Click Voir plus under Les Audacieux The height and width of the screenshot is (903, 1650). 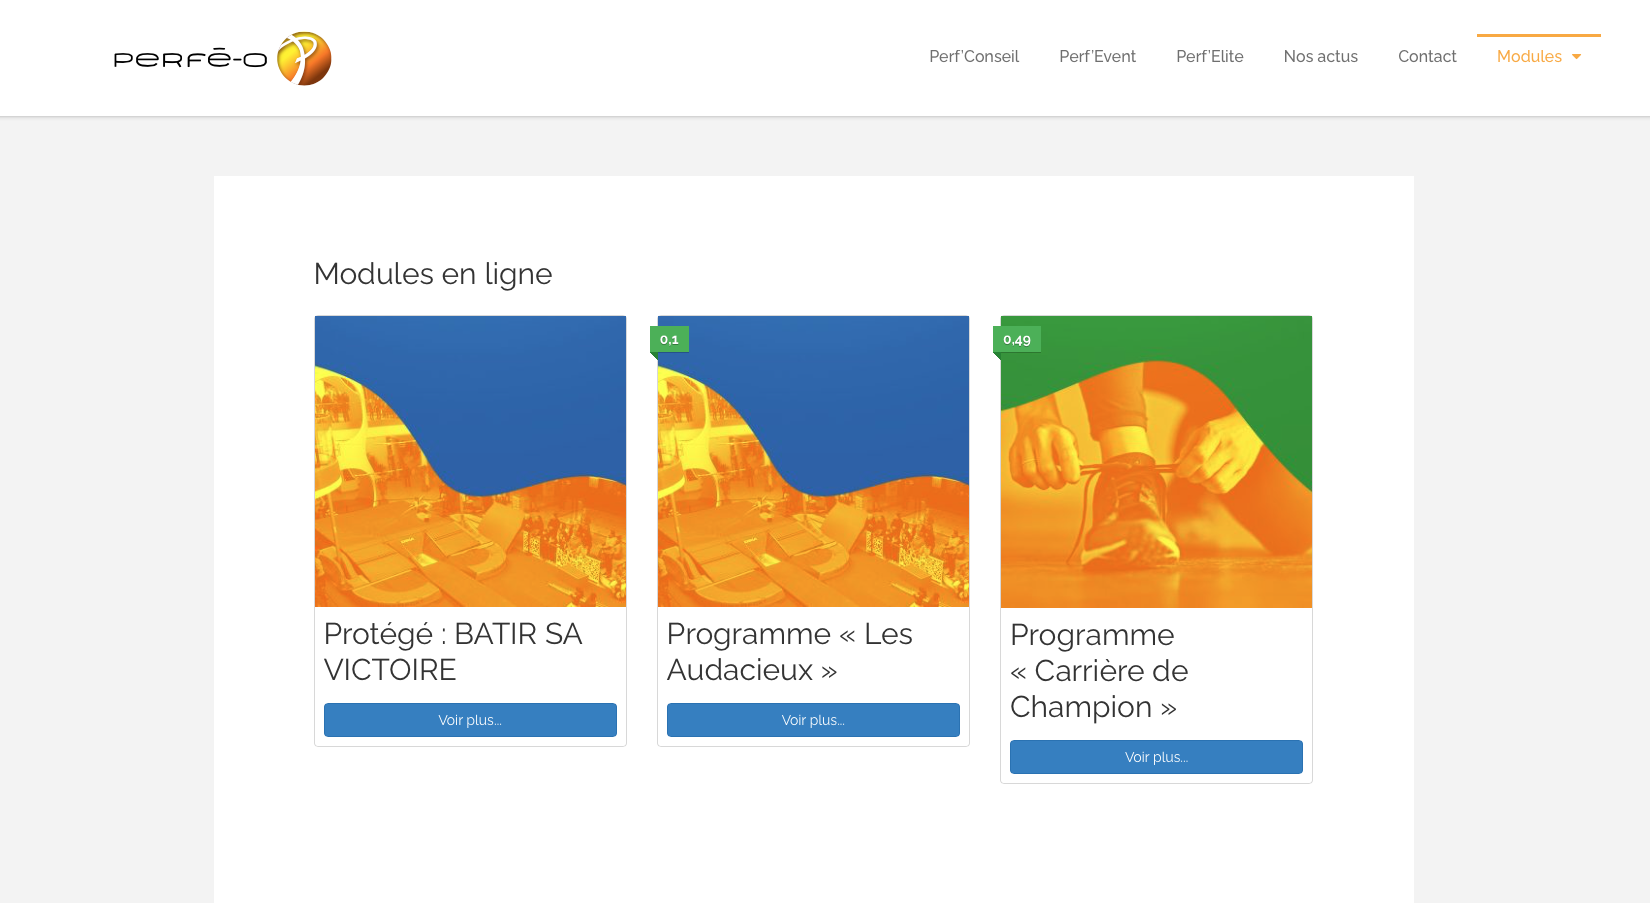(813, 720)
